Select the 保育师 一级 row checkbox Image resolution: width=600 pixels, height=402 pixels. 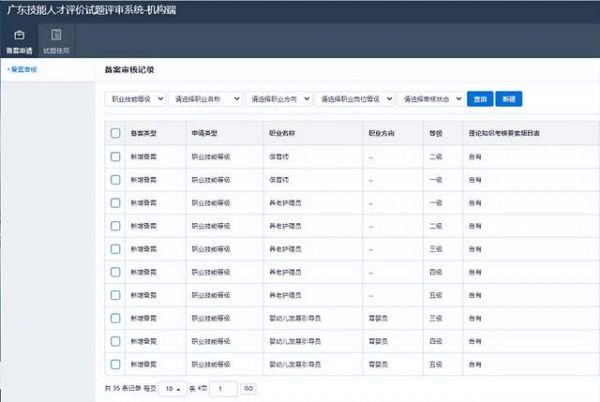[x=115, y=180]
